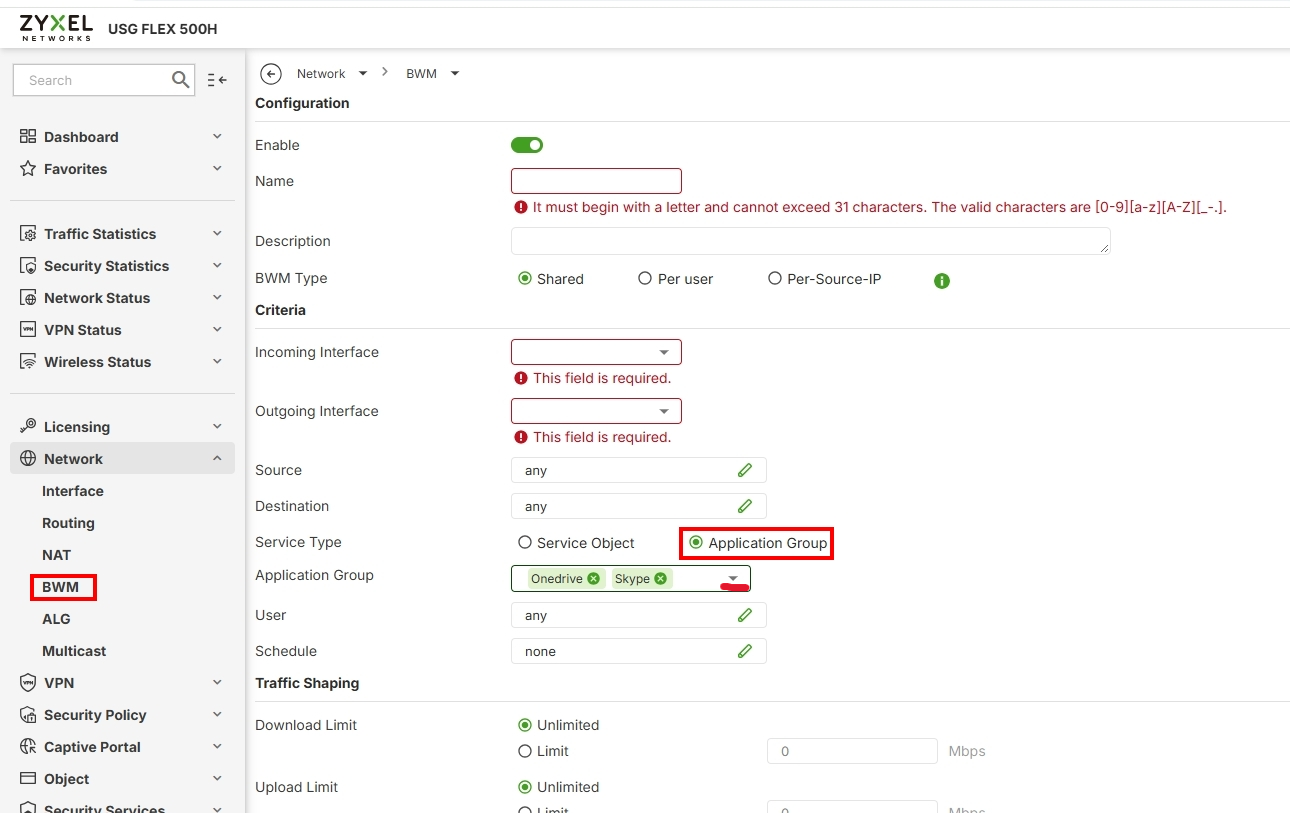Open the ALG submenu item
This screenshot has height=813, width=1290.
pos(56,619)
